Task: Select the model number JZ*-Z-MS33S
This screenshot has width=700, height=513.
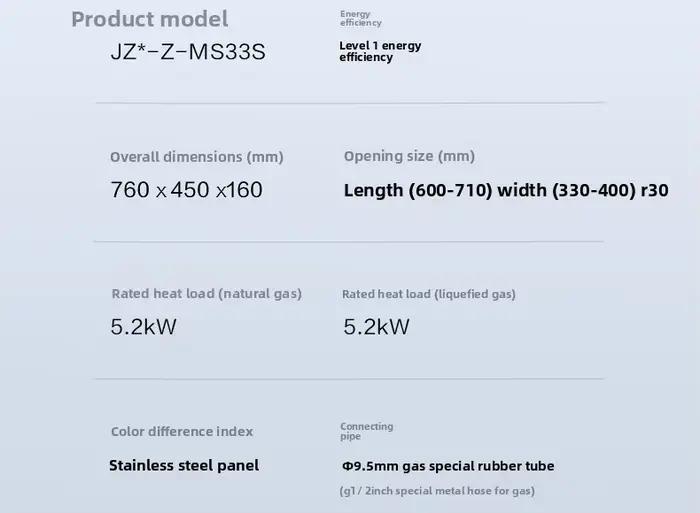Action: [188, 51]
